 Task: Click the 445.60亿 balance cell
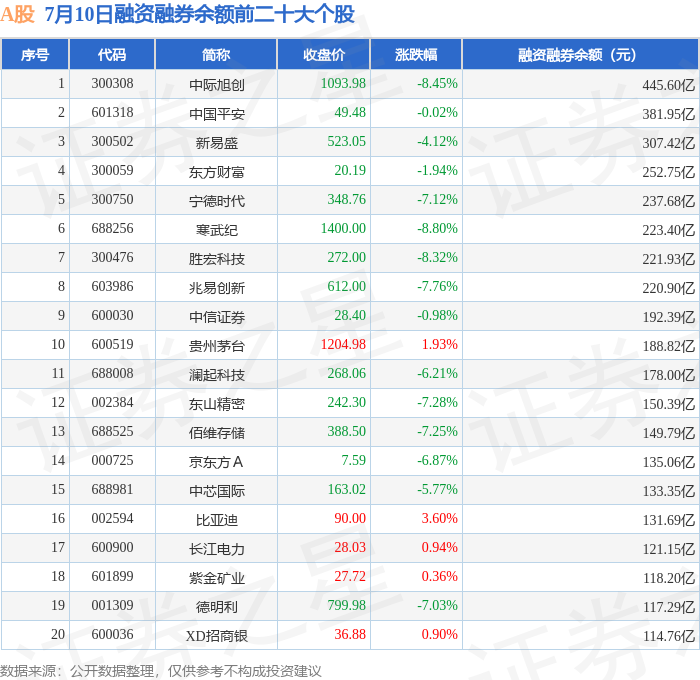click(668, 84)
